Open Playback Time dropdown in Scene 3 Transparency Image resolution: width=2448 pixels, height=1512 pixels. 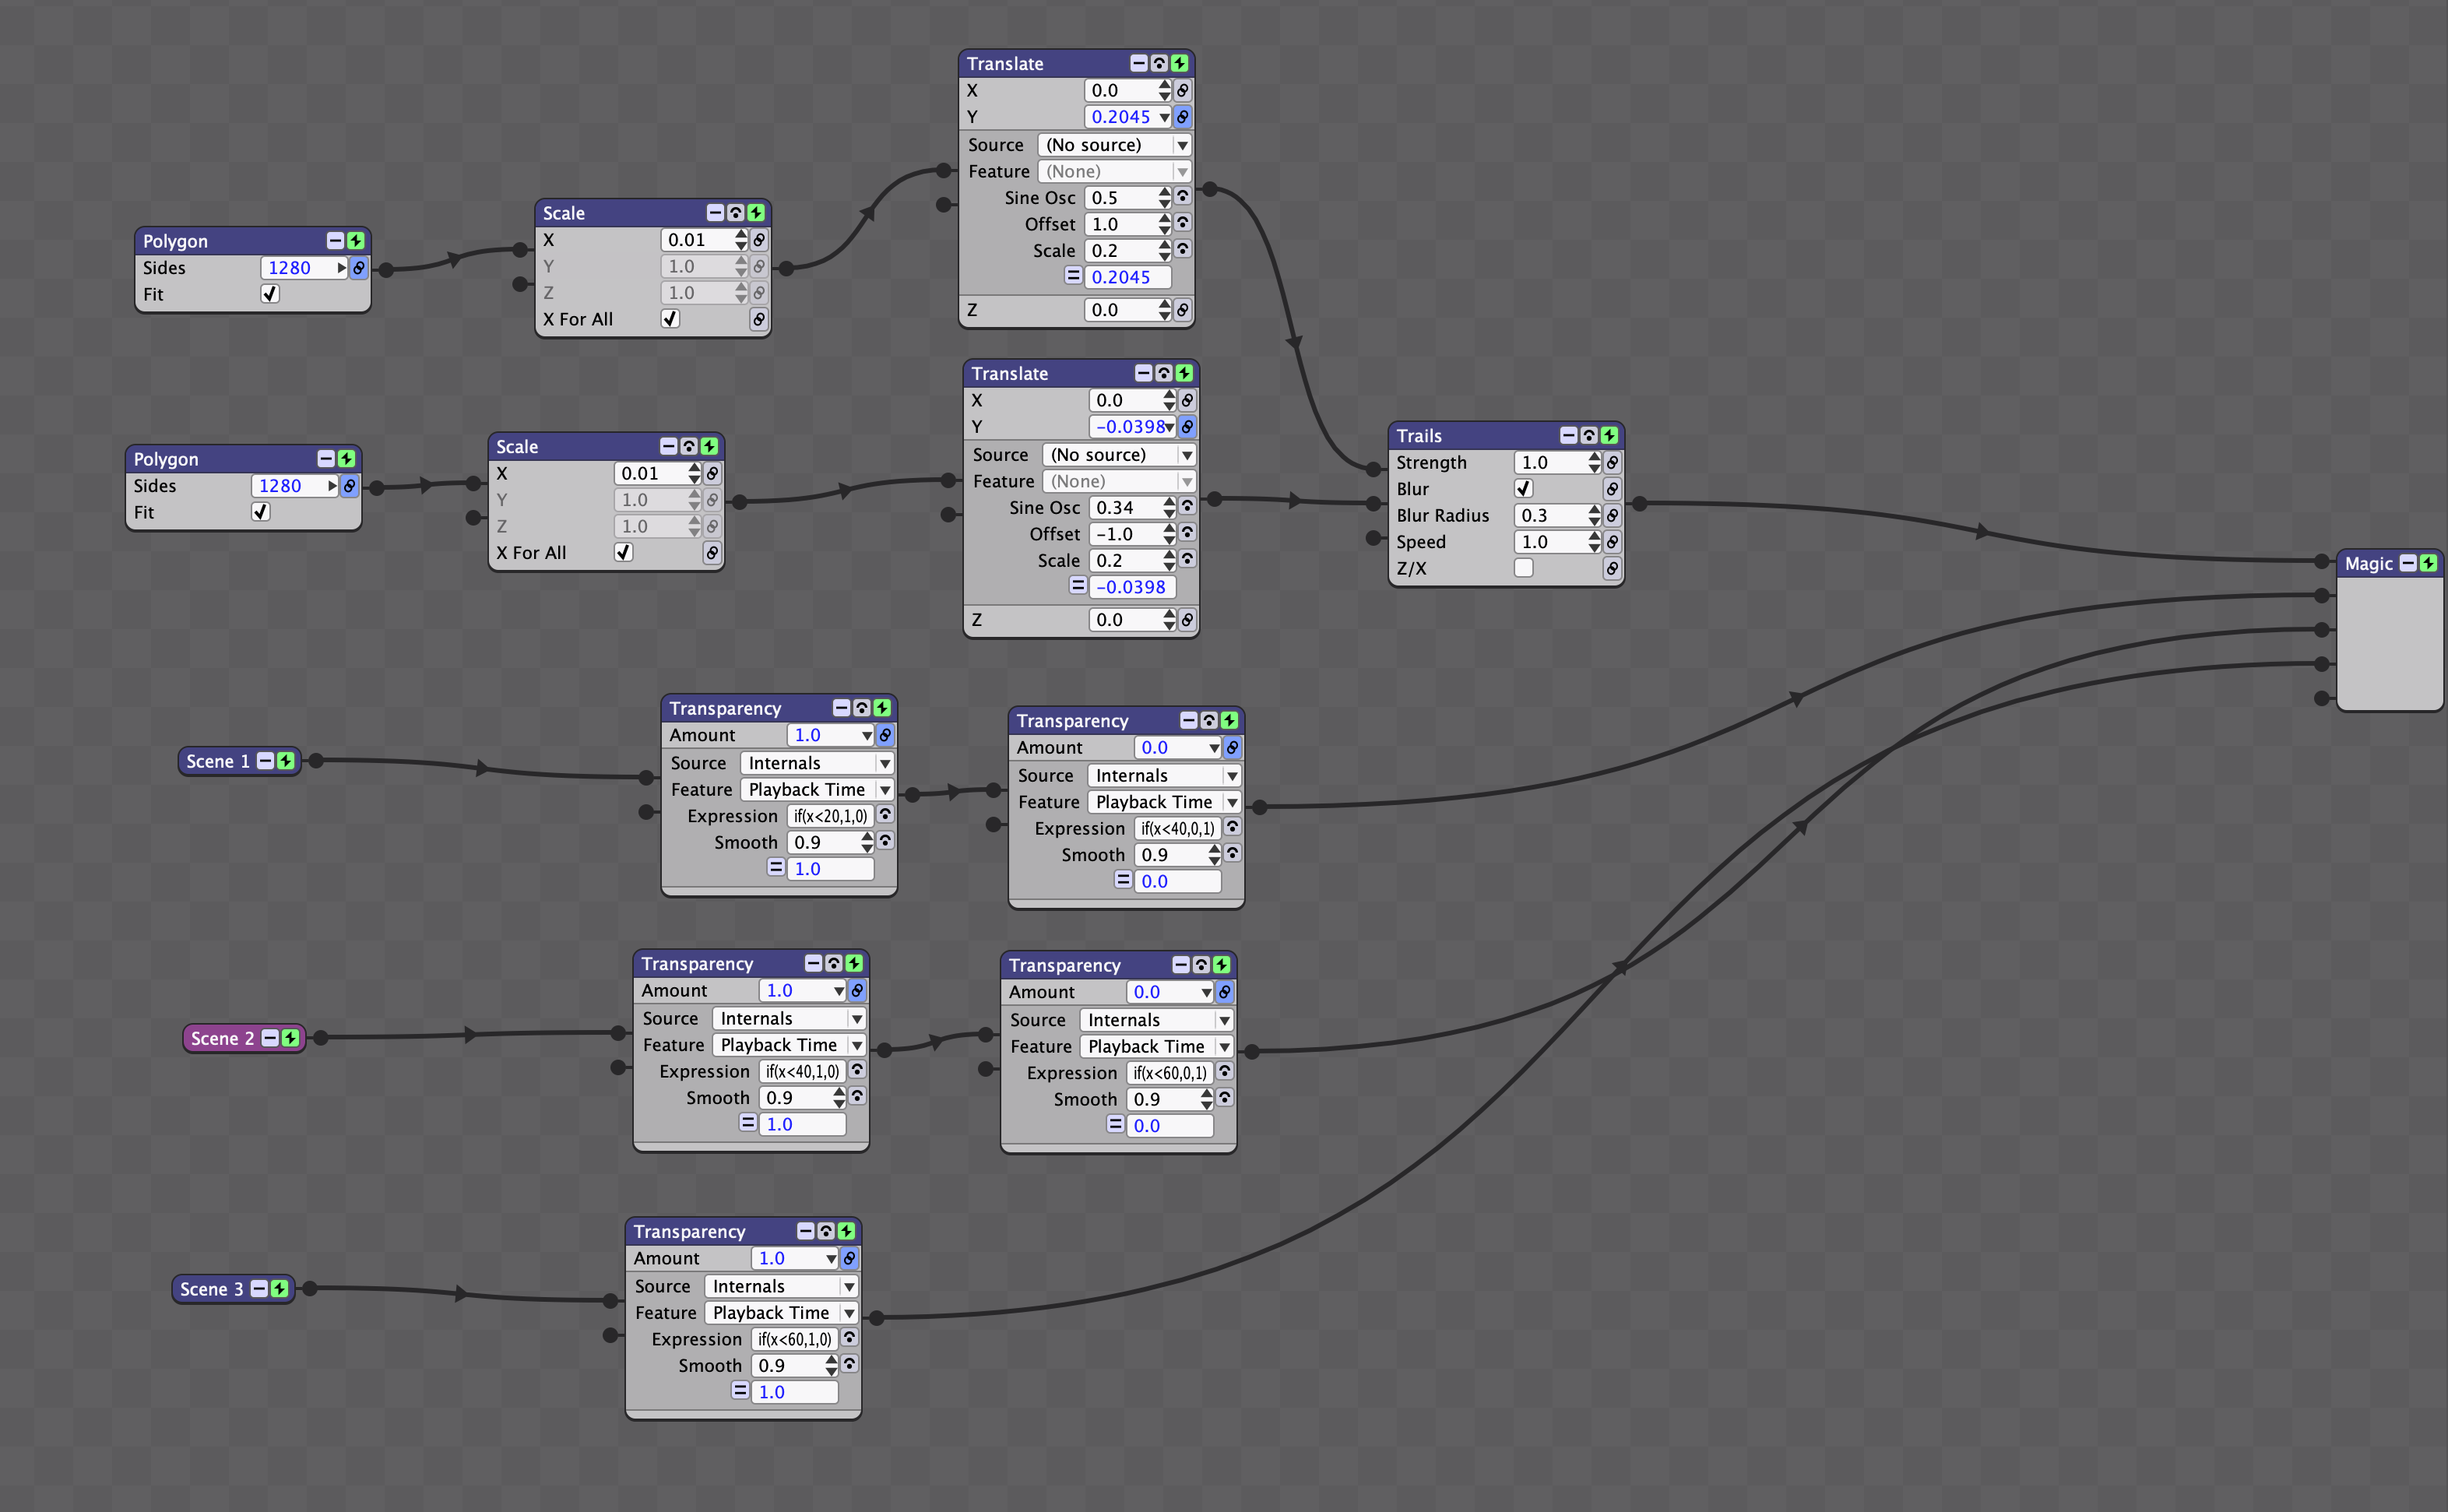pyautogui.click(x=781, y=1312)
